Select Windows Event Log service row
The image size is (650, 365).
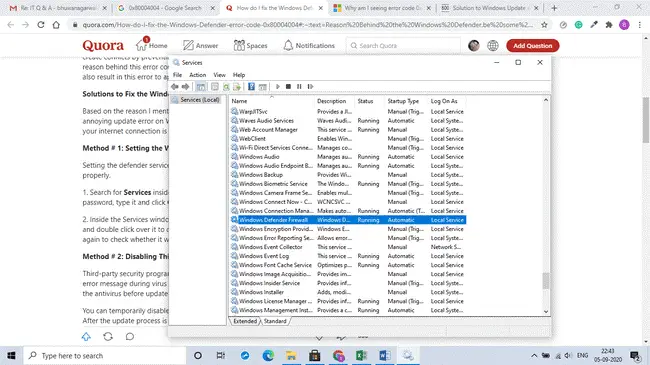(348, 256)
